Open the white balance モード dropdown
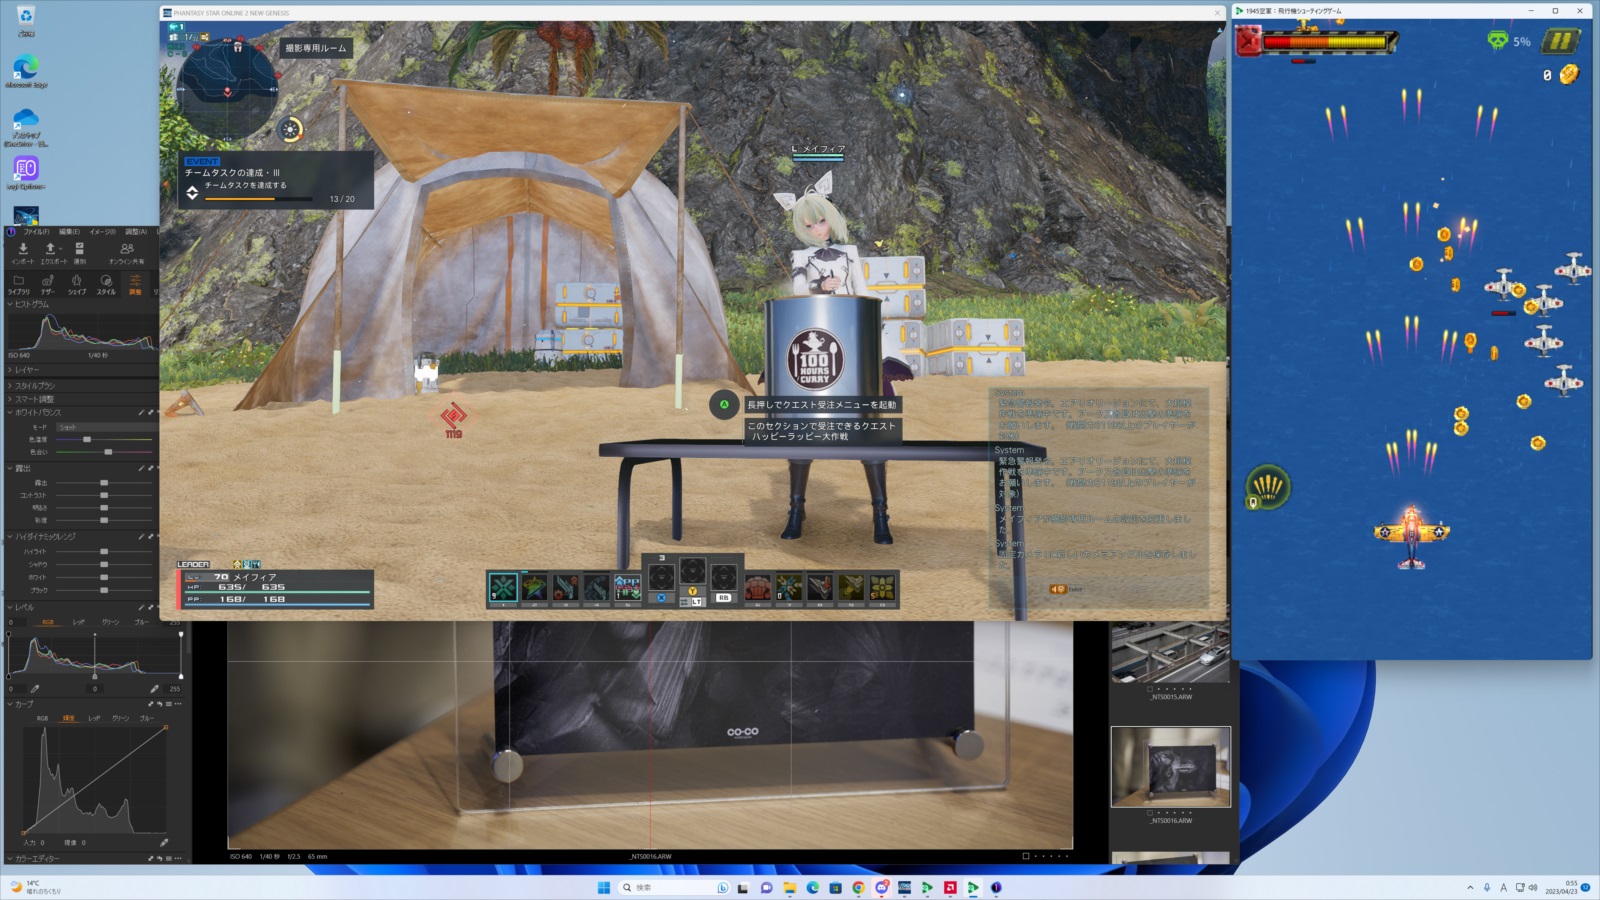 pos(105,427)
